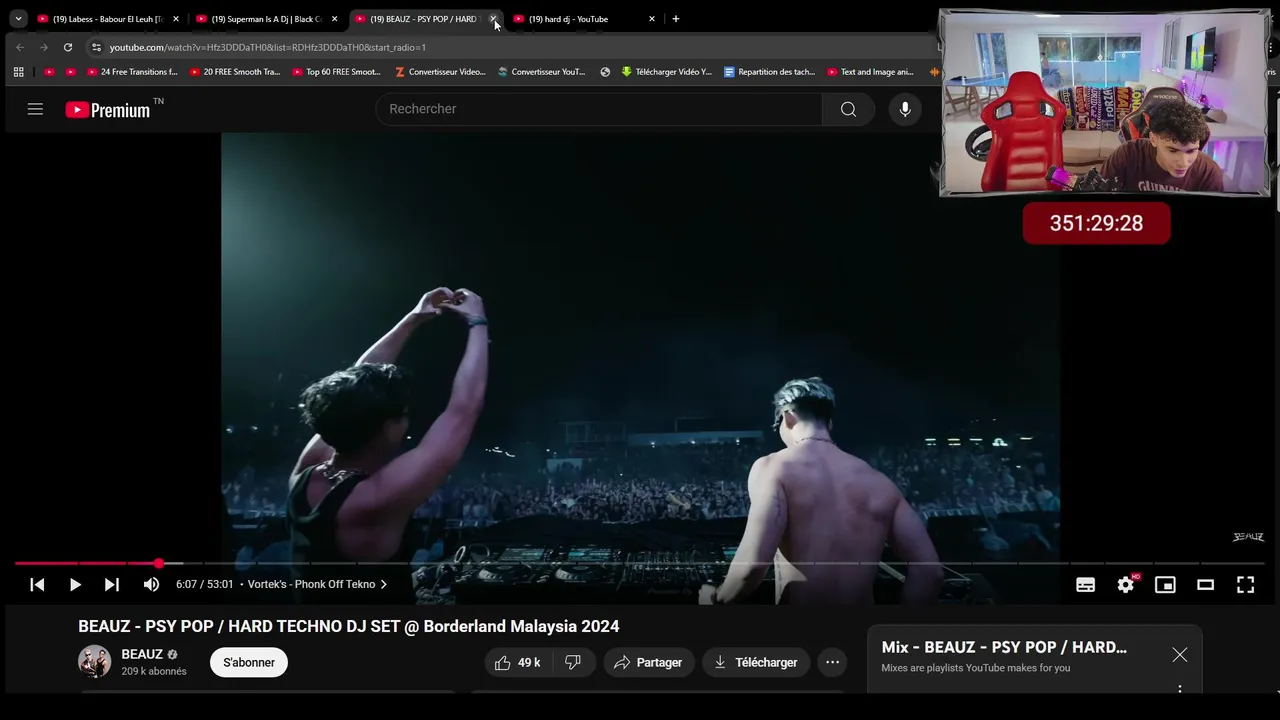Image resolution: width=1280 pixels, height=720 pixels.
Task: Go forward in browser history
Action: tap(44, 47)
